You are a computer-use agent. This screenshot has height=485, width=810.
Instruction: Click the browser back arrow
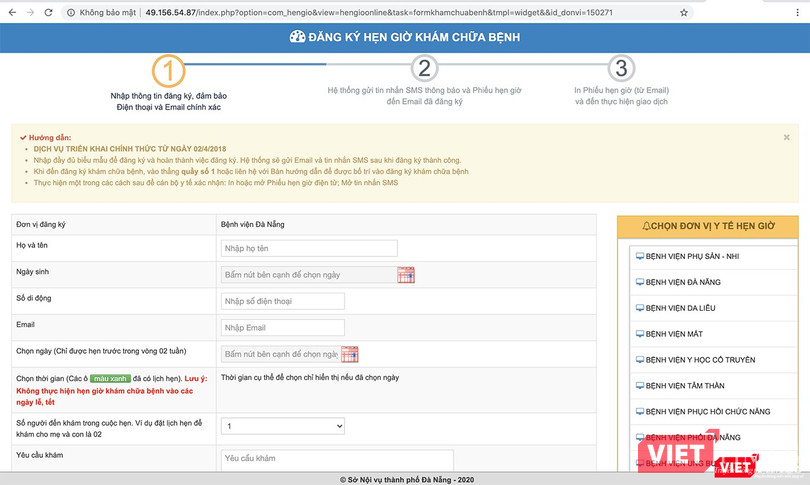[x=8, y=13]
